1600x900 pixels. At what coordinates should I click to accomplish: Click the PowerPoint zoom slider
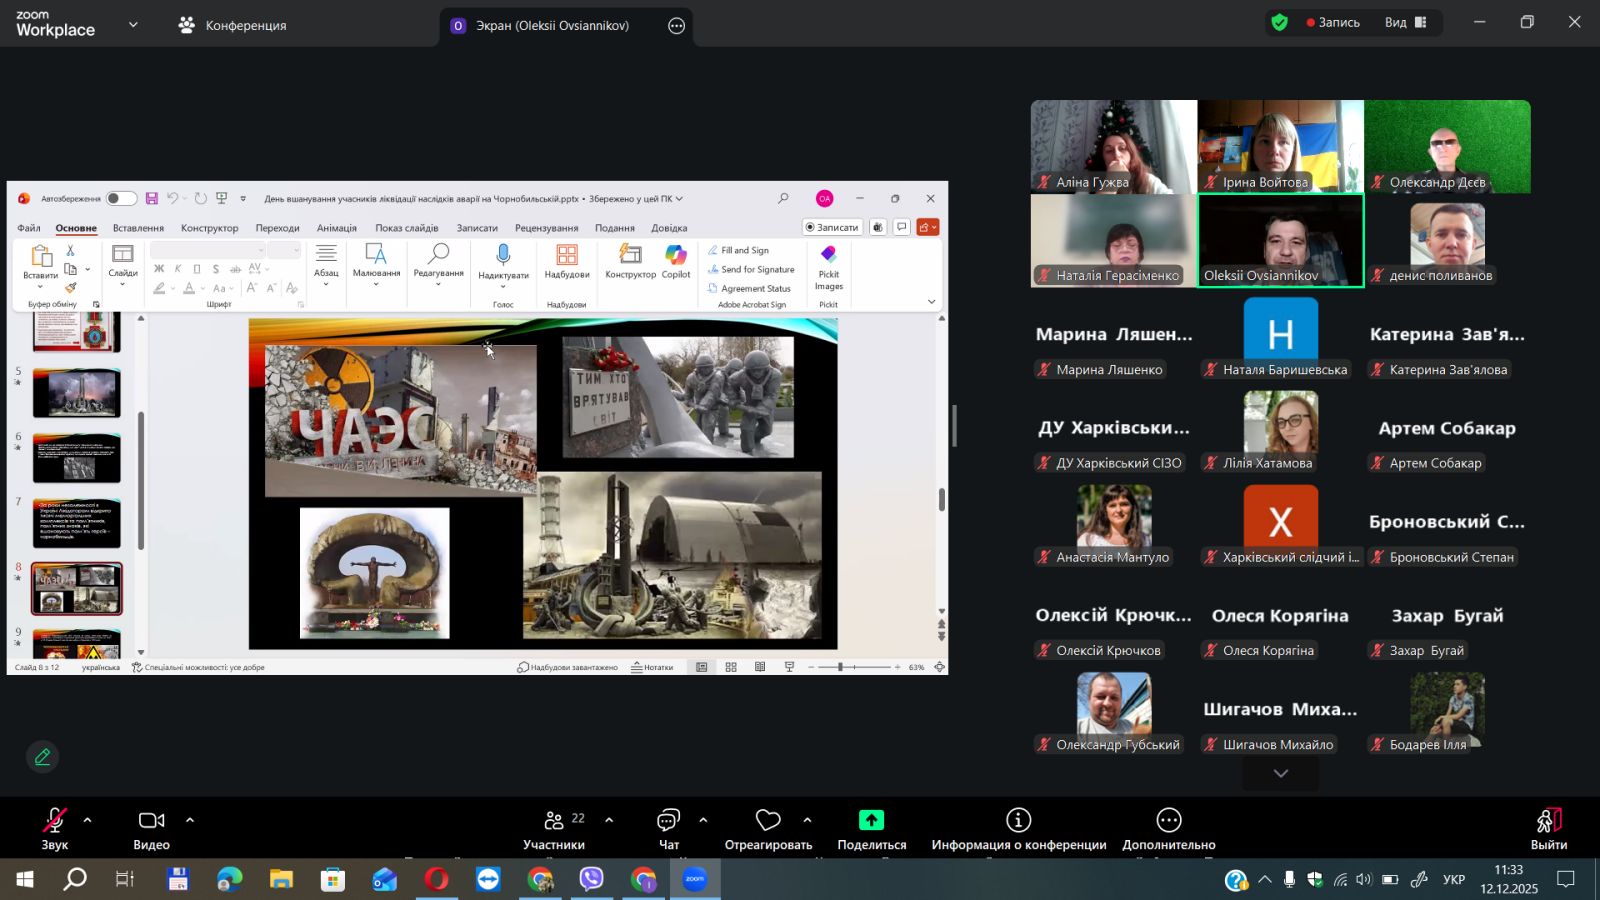click(841, 667)
